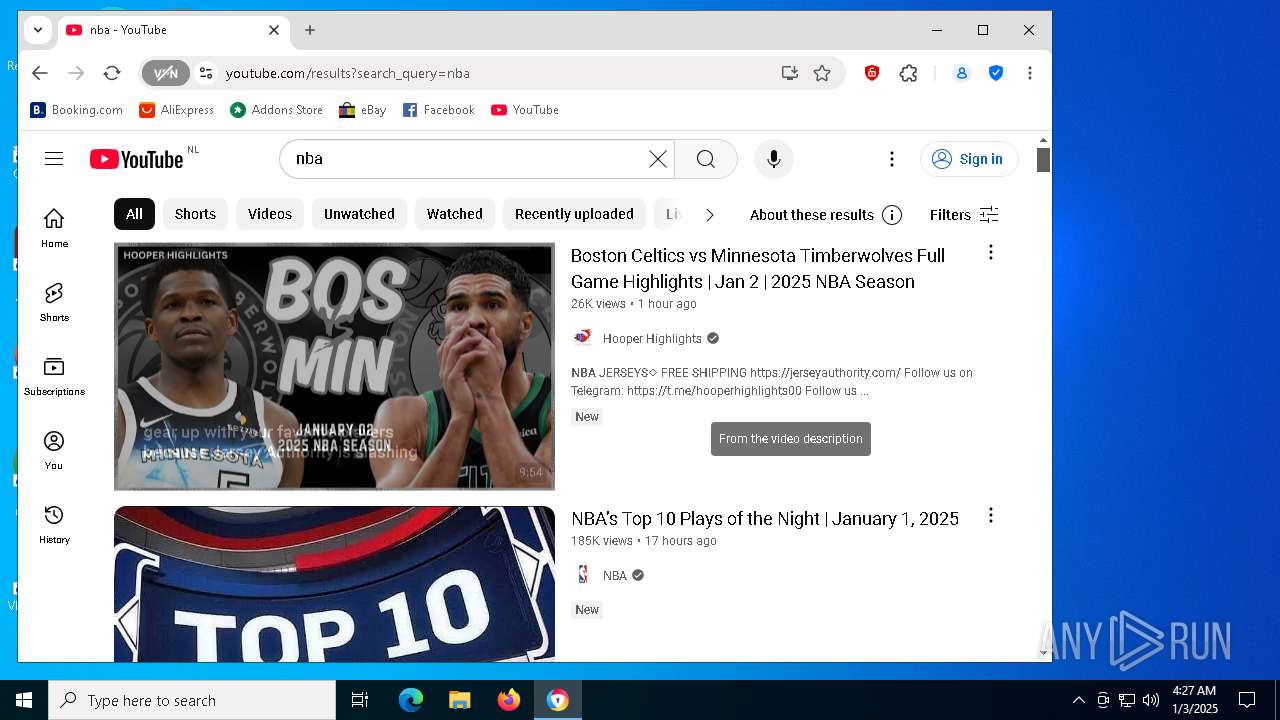
Task: Select the Shorts filter chip
Action: click(x=195, y=214)
